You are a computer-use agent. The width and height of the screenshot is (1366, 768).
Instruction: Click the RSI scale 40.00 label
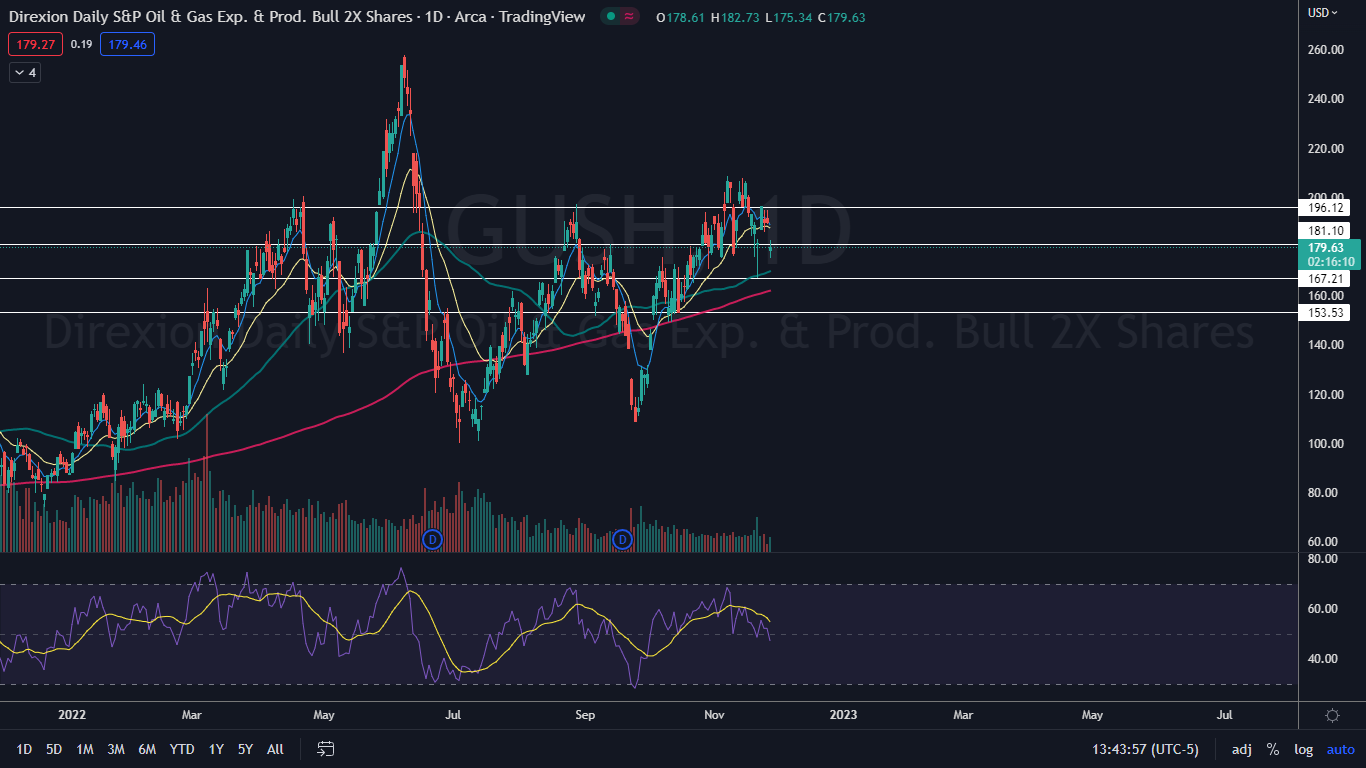tap(1321, 659)
